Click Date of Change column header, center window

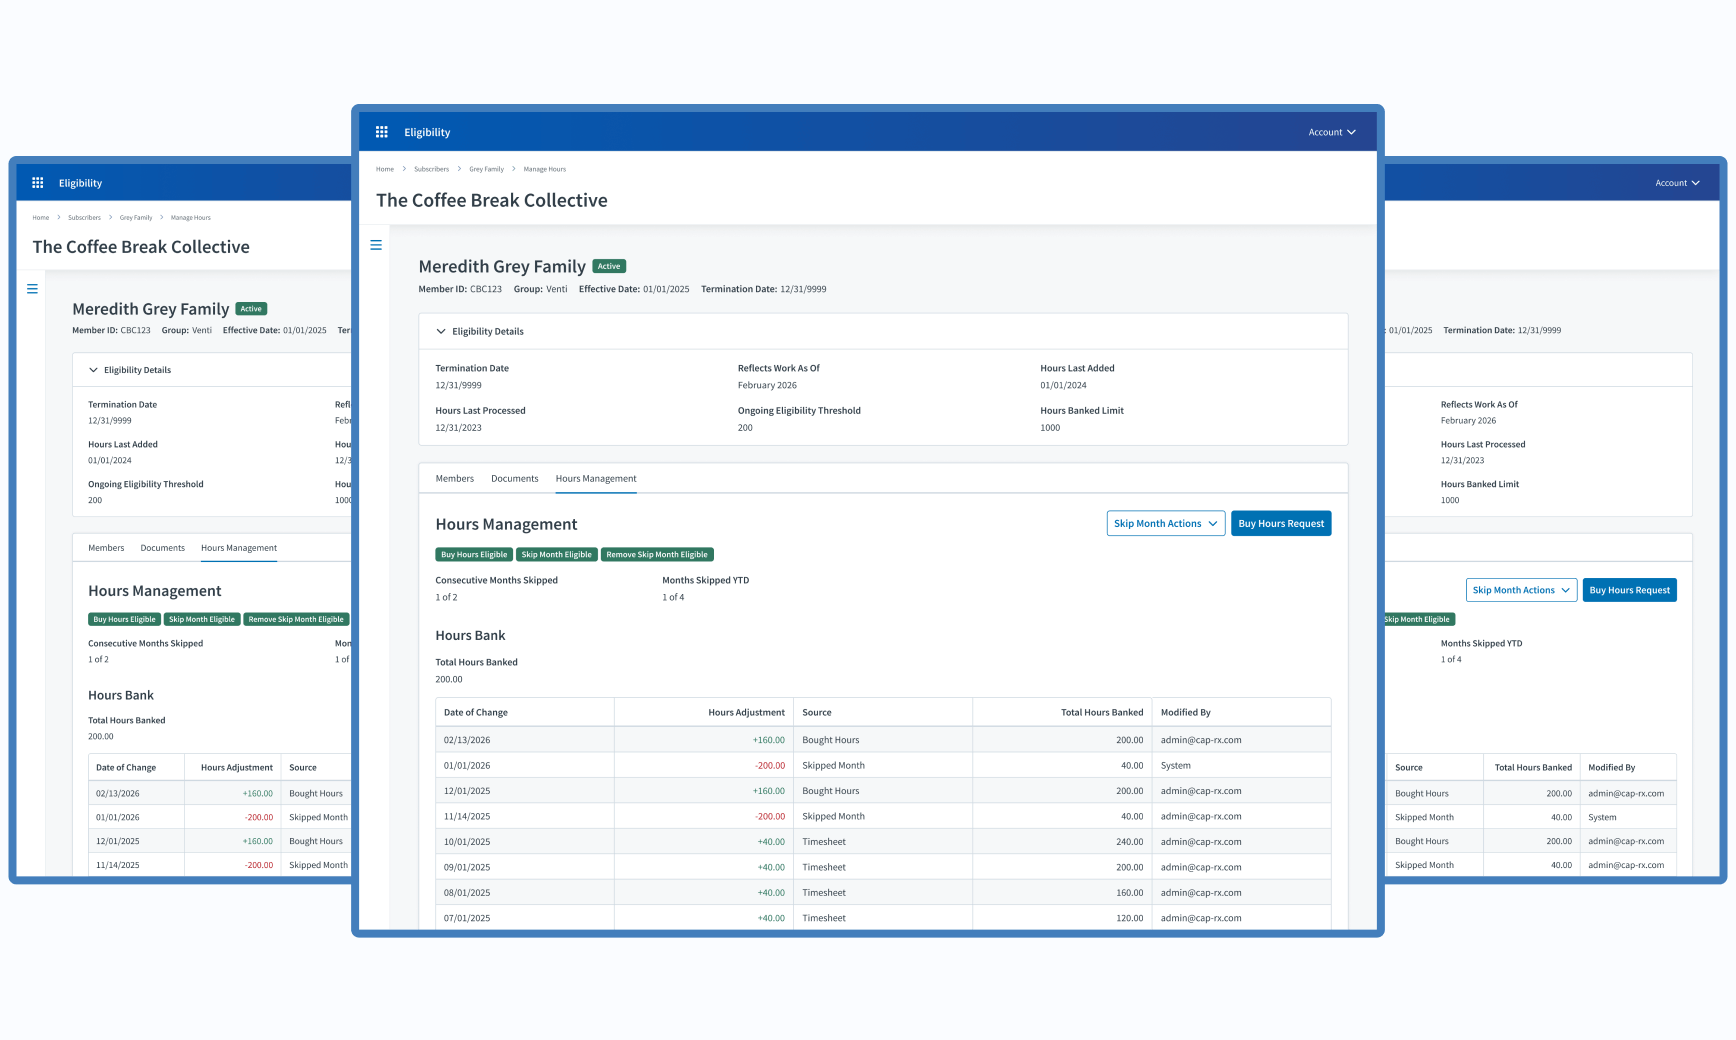click(x=476, y=713)
